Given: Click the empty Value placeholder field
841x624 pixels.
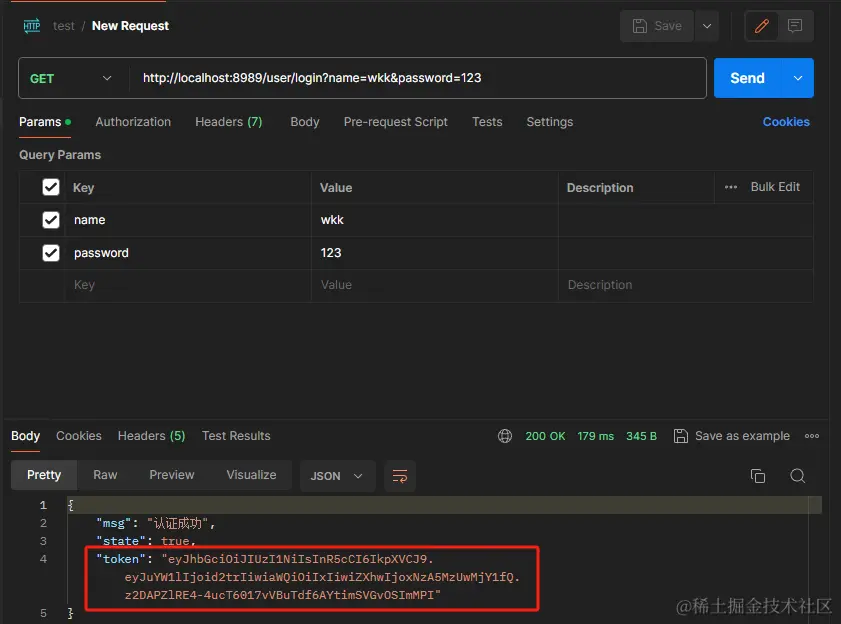Looking at the screenshot, I should 434,285.
